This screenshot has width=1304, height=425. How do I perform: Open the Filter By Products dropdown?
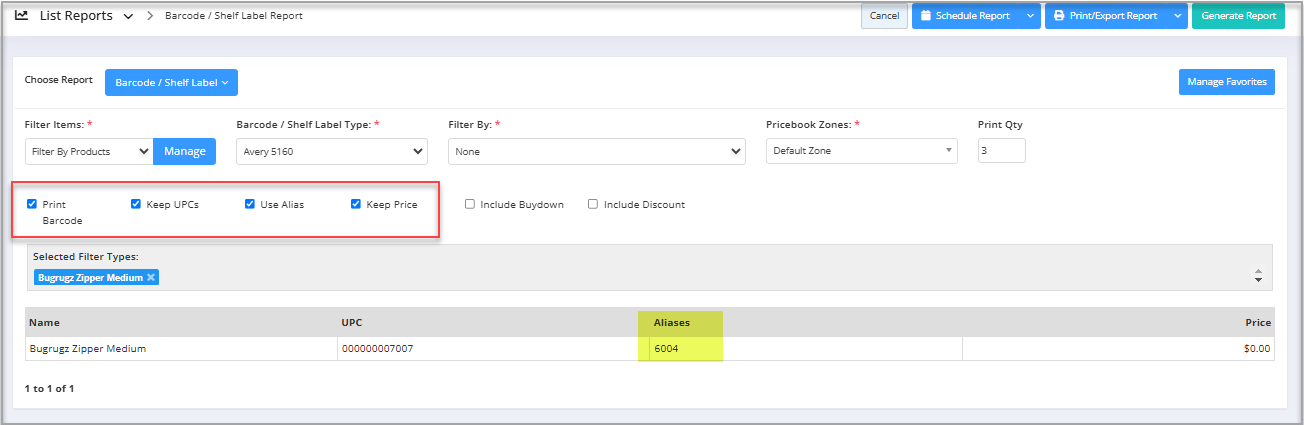[88, 151]
